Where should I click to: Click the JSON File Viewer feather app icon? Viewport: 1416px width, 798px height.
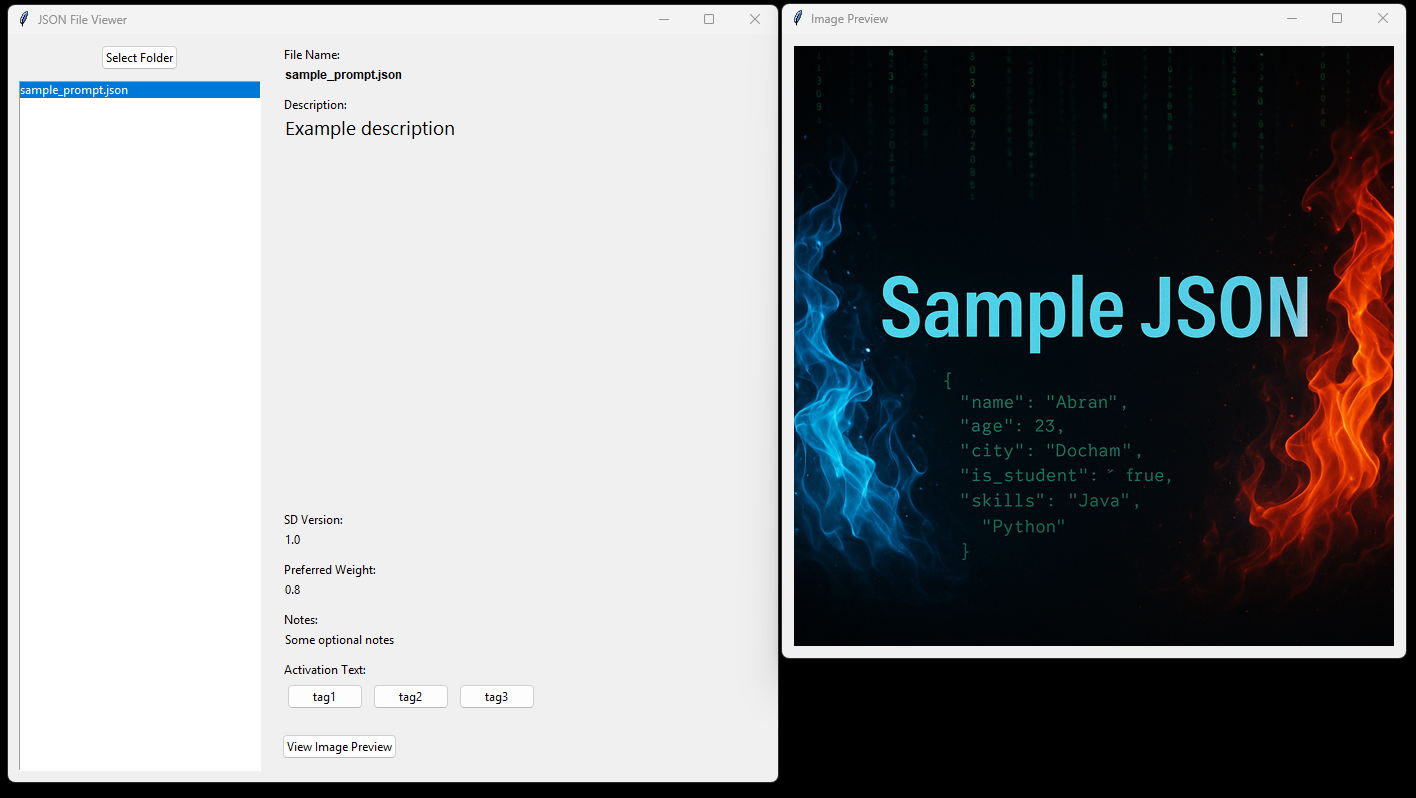click(x=23, y=19)
